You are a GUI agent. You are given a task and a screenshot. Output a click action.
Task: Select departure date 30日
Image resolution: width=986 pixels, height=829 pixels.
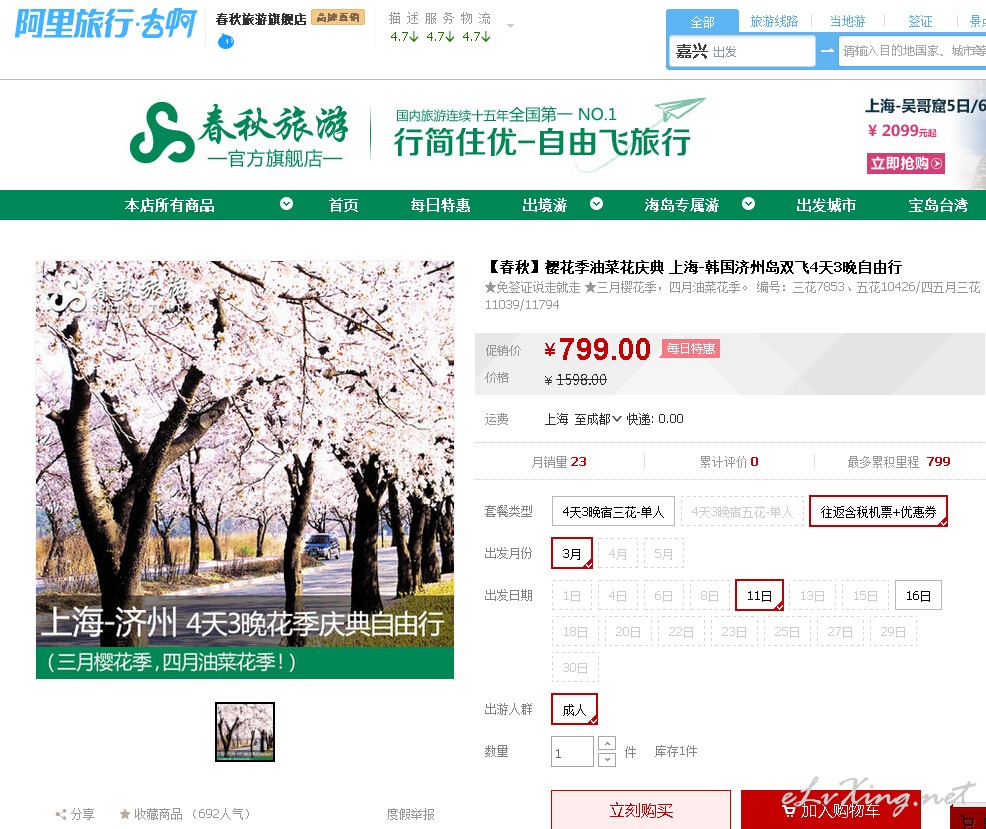(575, 667)
